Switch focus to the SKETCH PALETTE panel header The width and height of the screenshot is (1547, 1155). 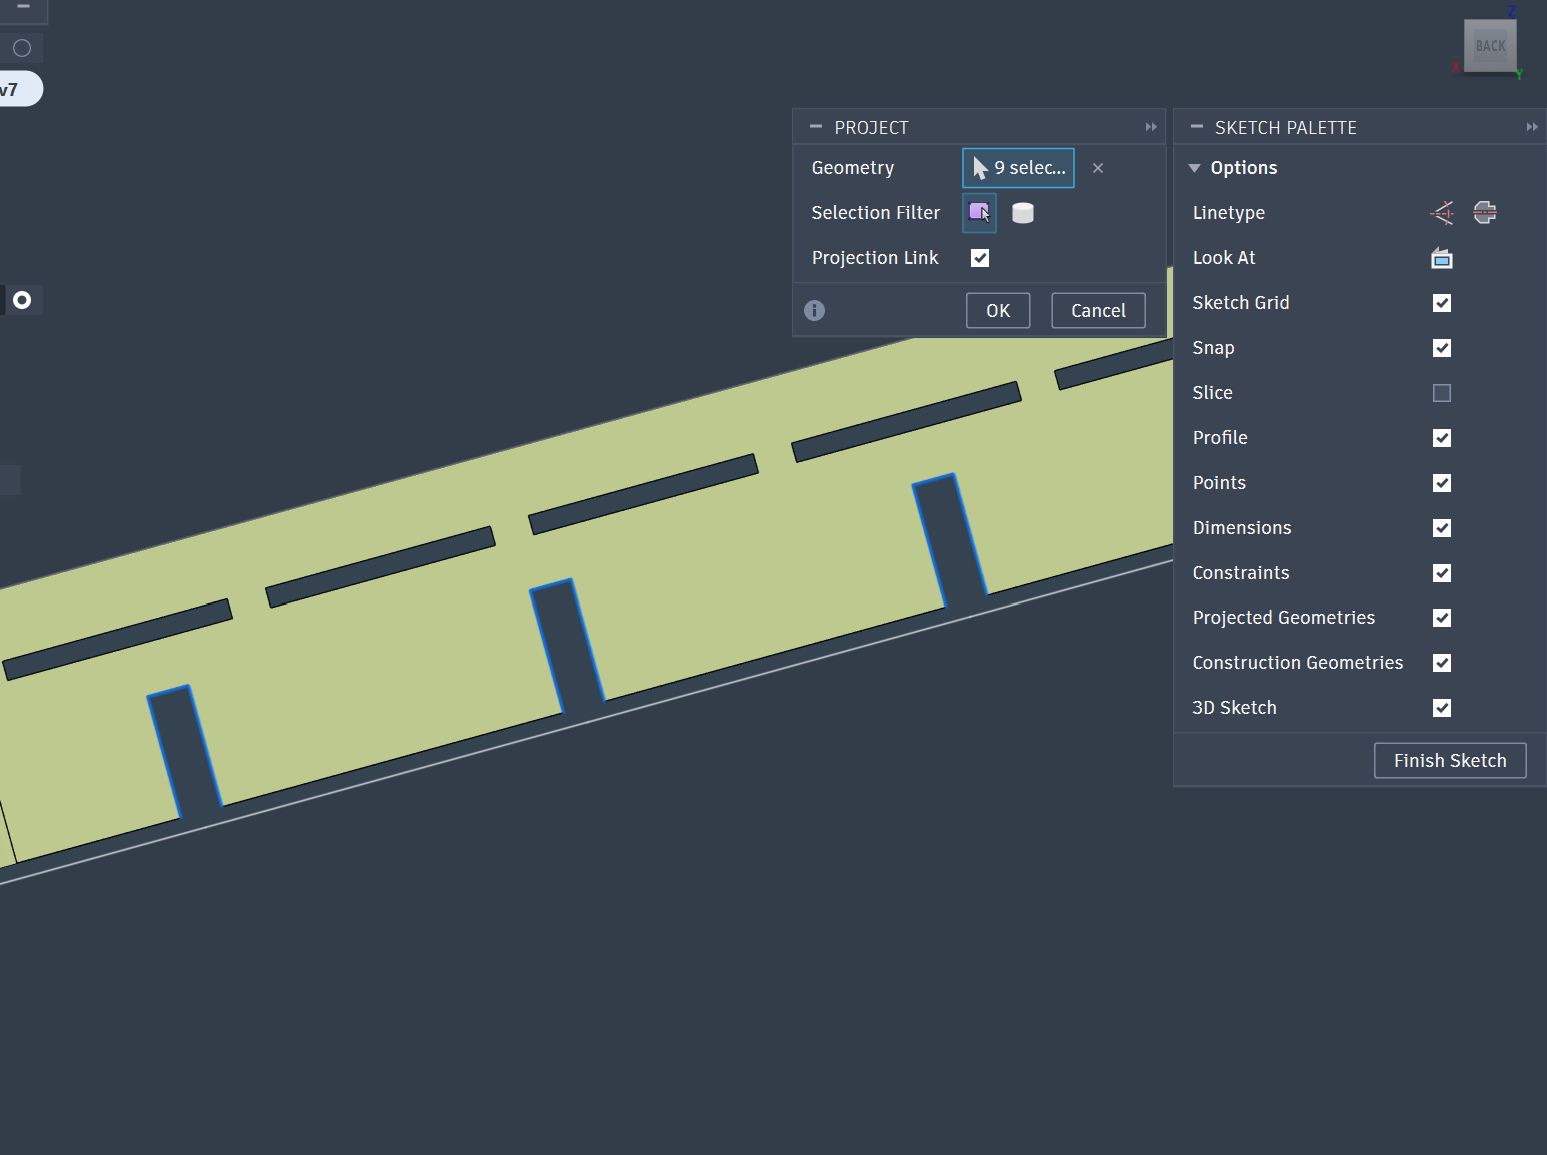click(1286, 126)
